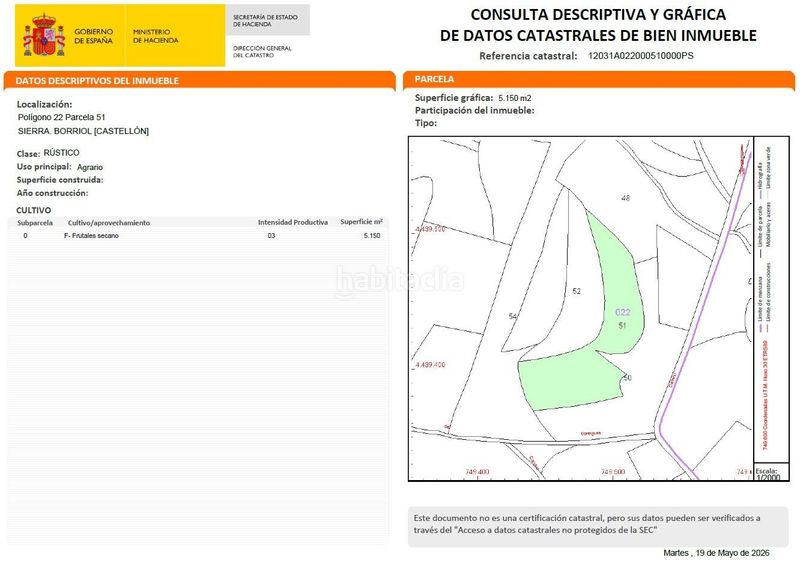Click parcel number 48 on the map

[626, 198]
